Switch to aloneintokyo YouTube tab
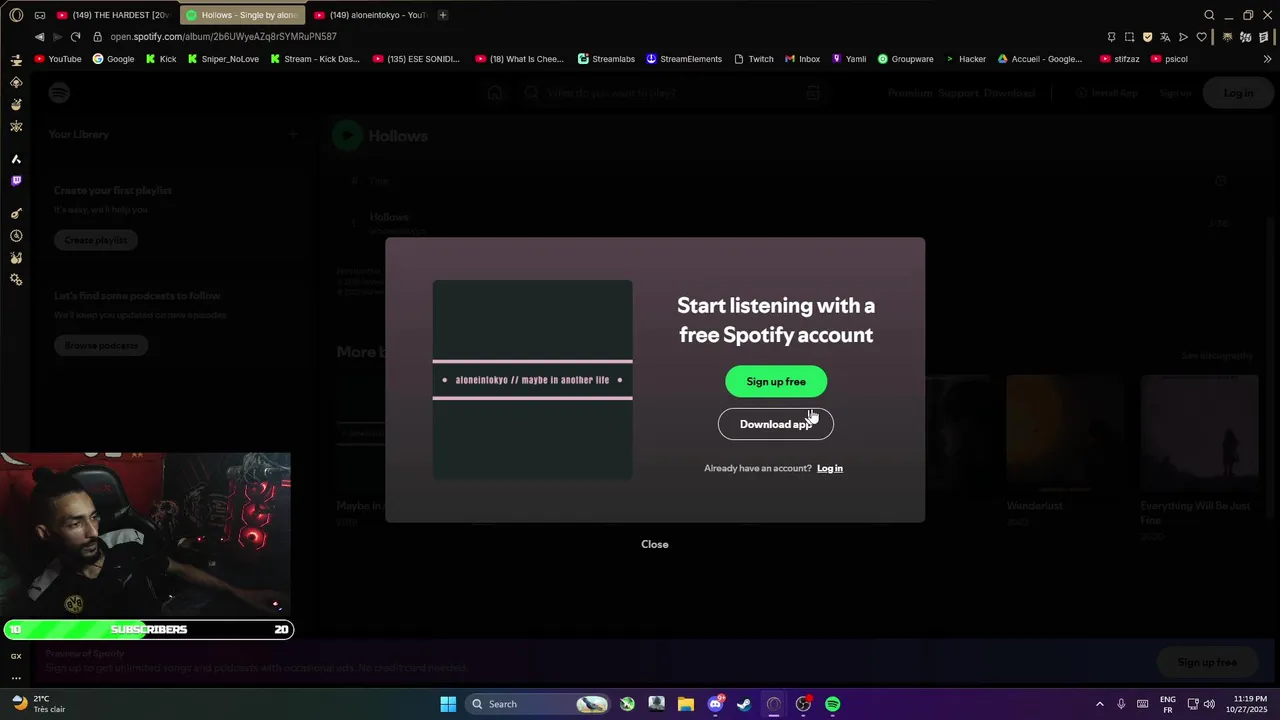 click(x=370, y=15)
